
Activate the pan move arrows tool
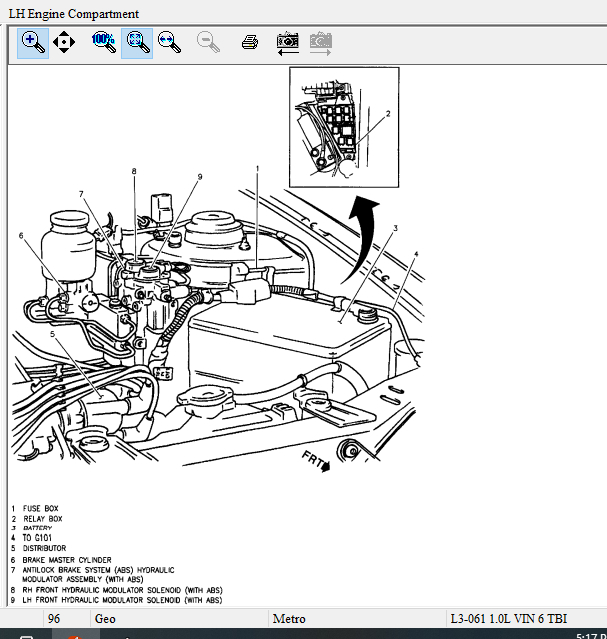coord(64,42)
